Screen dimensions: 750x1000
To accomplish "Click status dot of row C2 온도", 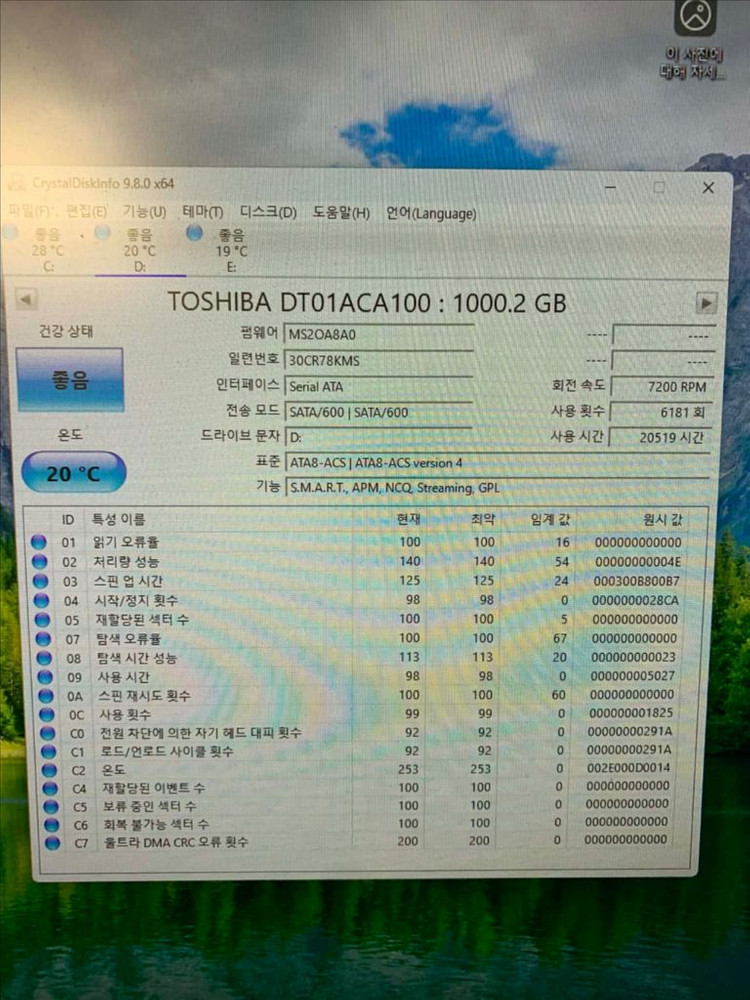I will [49, 770].
